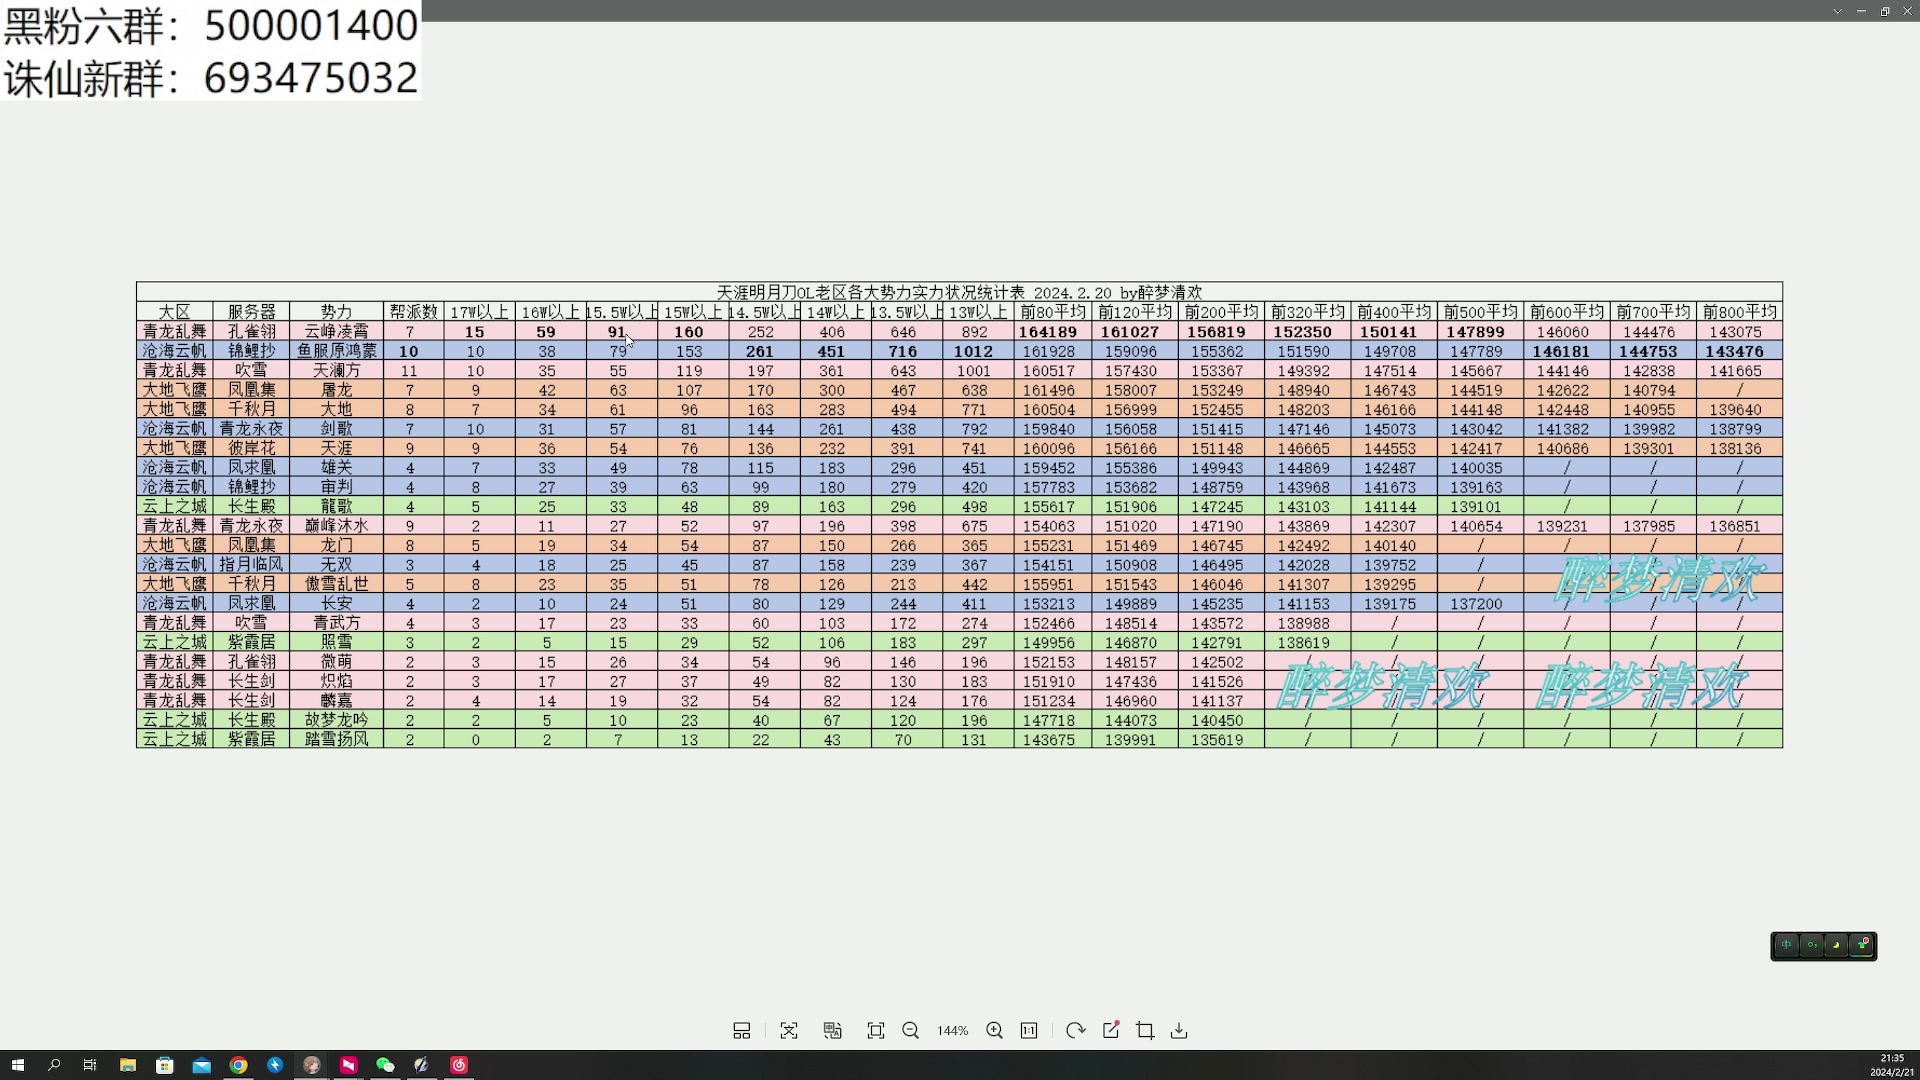Image resolution: width=1920 pixels, height=1080 pixels.
Task: Zoom out with the minus magnifier
Action: point(910,1031)
